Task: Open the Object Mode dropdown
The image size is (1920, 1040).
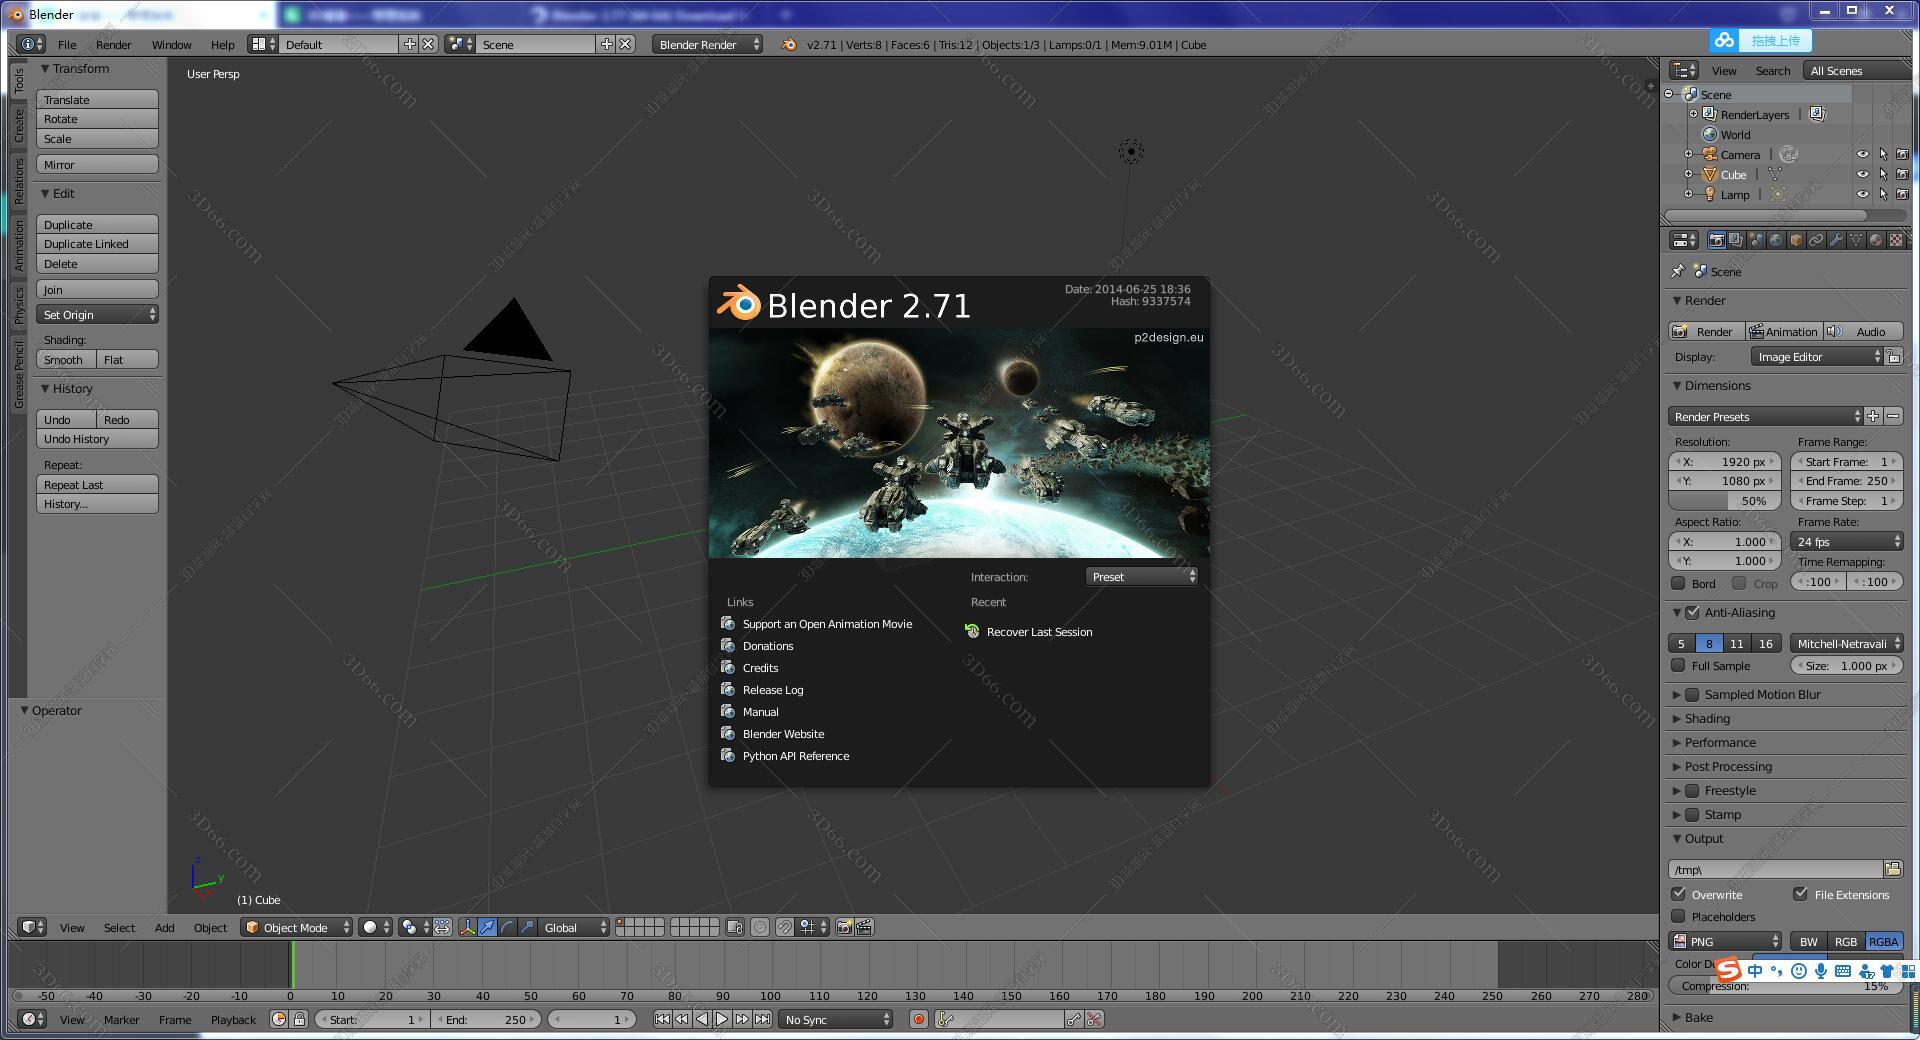Action: click(x=296, y=927)
